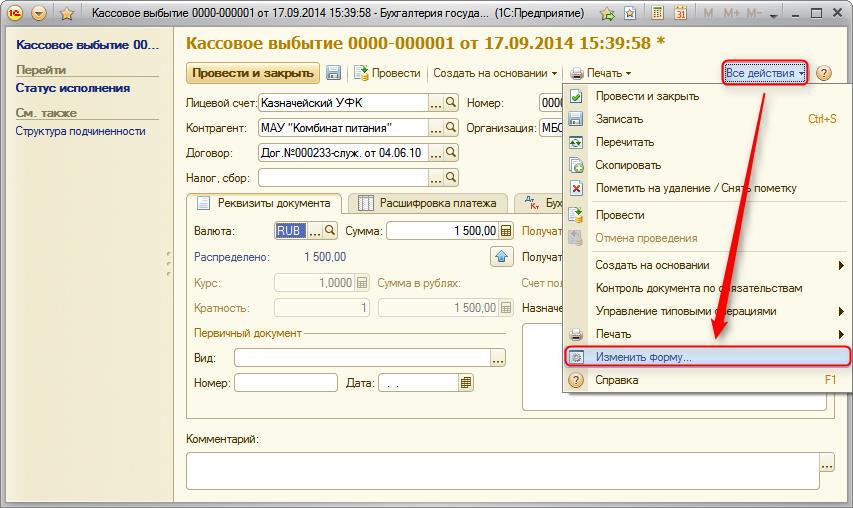Click the star favorites icon in title bar

point(67,13)
